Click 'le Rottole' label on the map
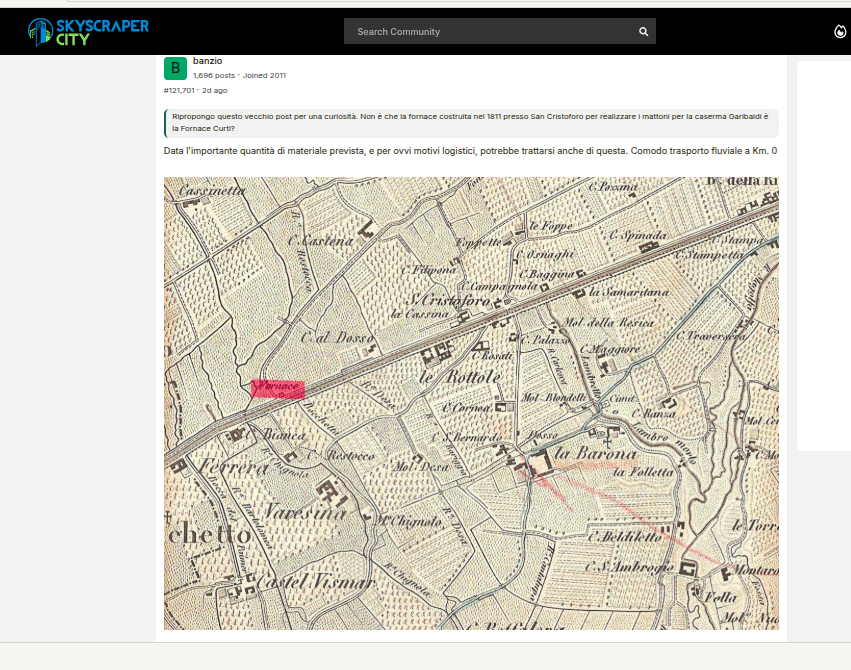 coord(459,378)
